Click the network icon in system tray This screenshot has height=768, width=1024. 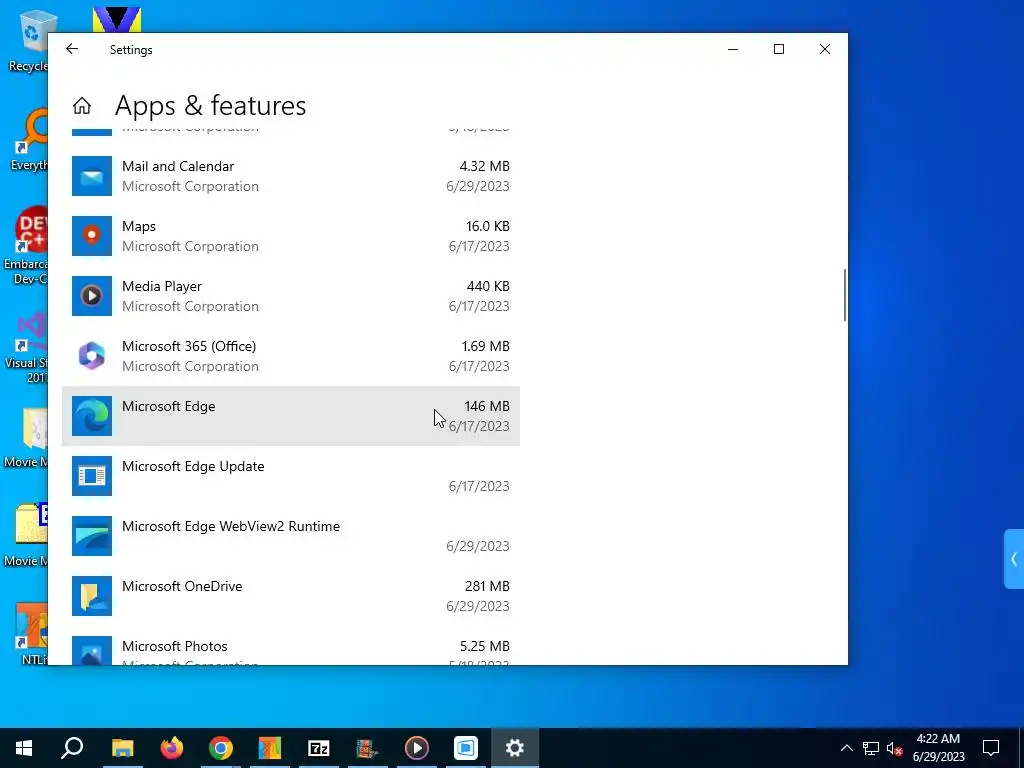(x=871, y=748)
